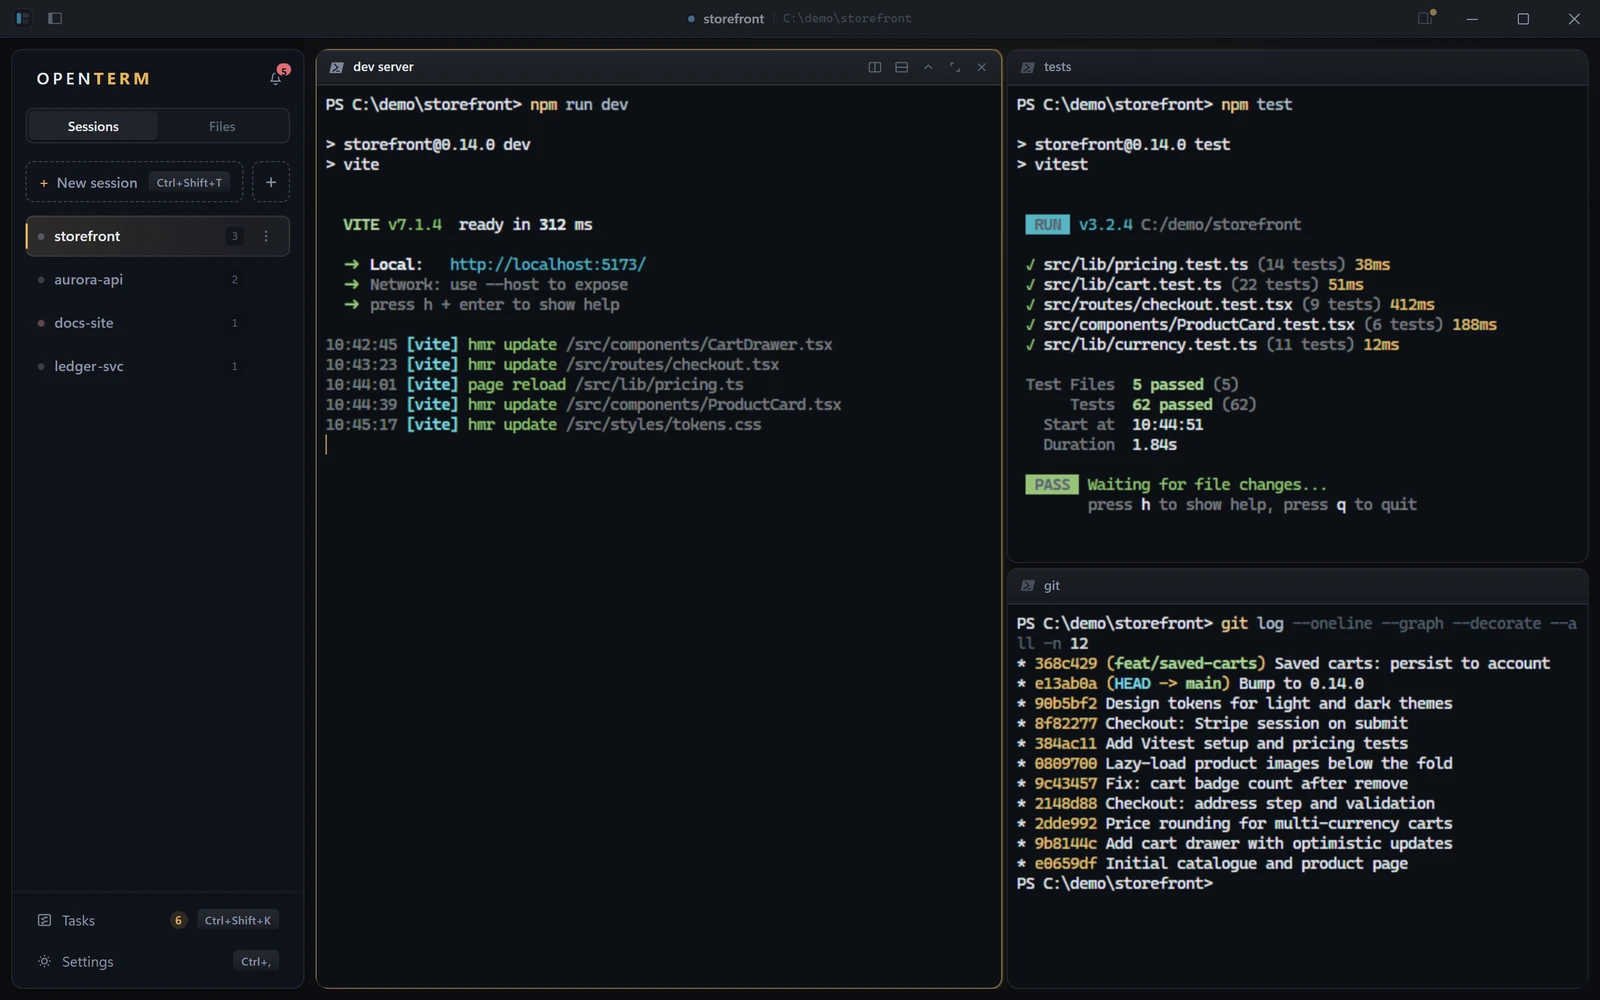Click the small plus button beside New session
This screenshot has width=1600, height=1000.
(x=271, y=182)
